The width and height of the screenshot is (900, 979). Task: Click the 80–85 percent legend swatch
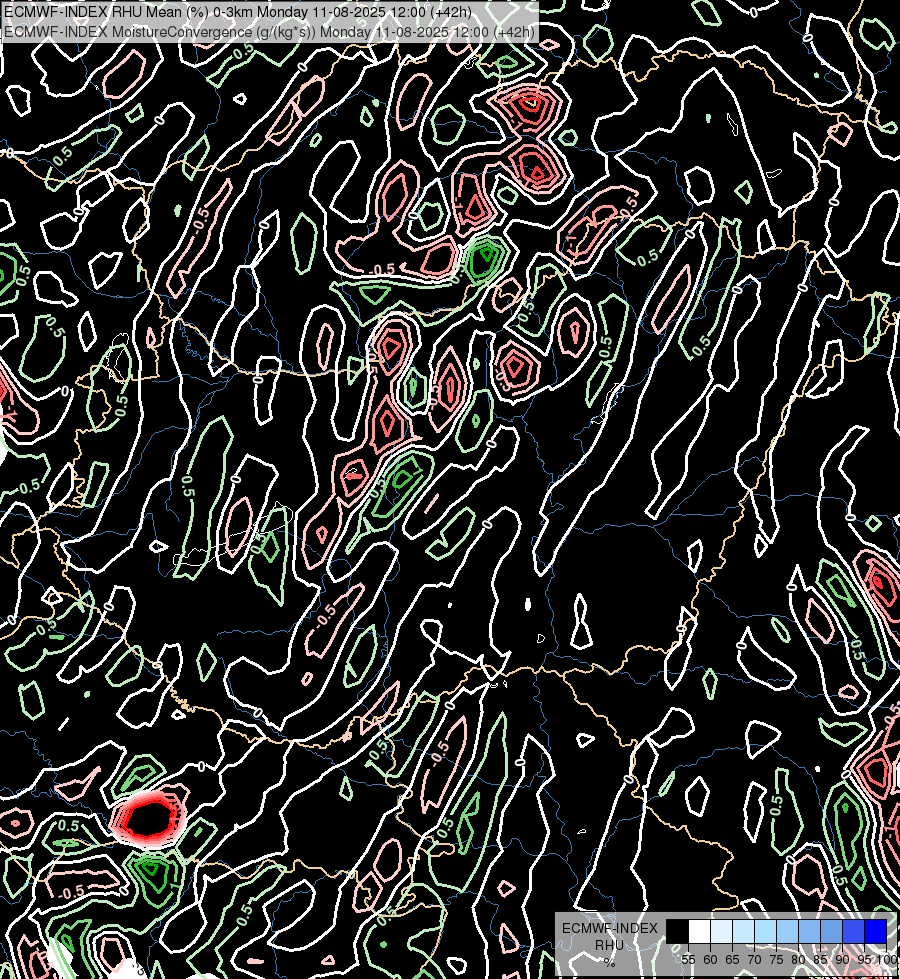click(x=809, y=932)
